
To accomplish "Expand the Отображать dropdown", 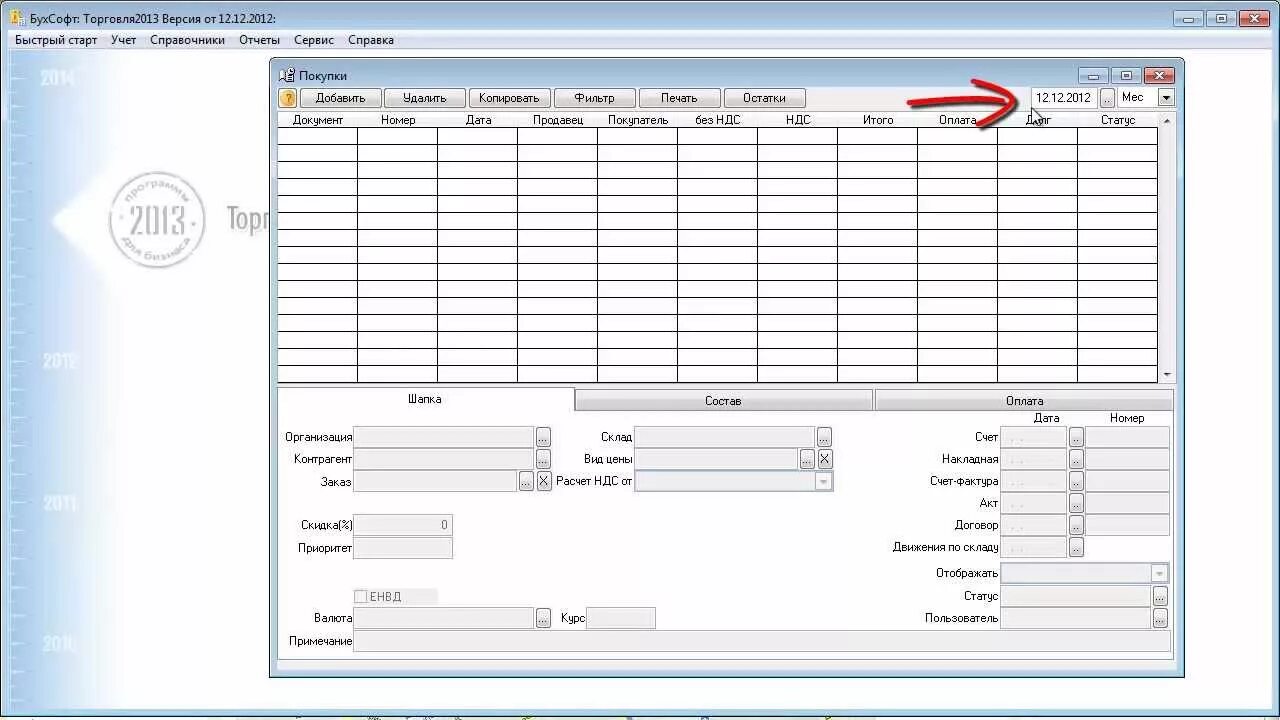I will click(1159, 574).
